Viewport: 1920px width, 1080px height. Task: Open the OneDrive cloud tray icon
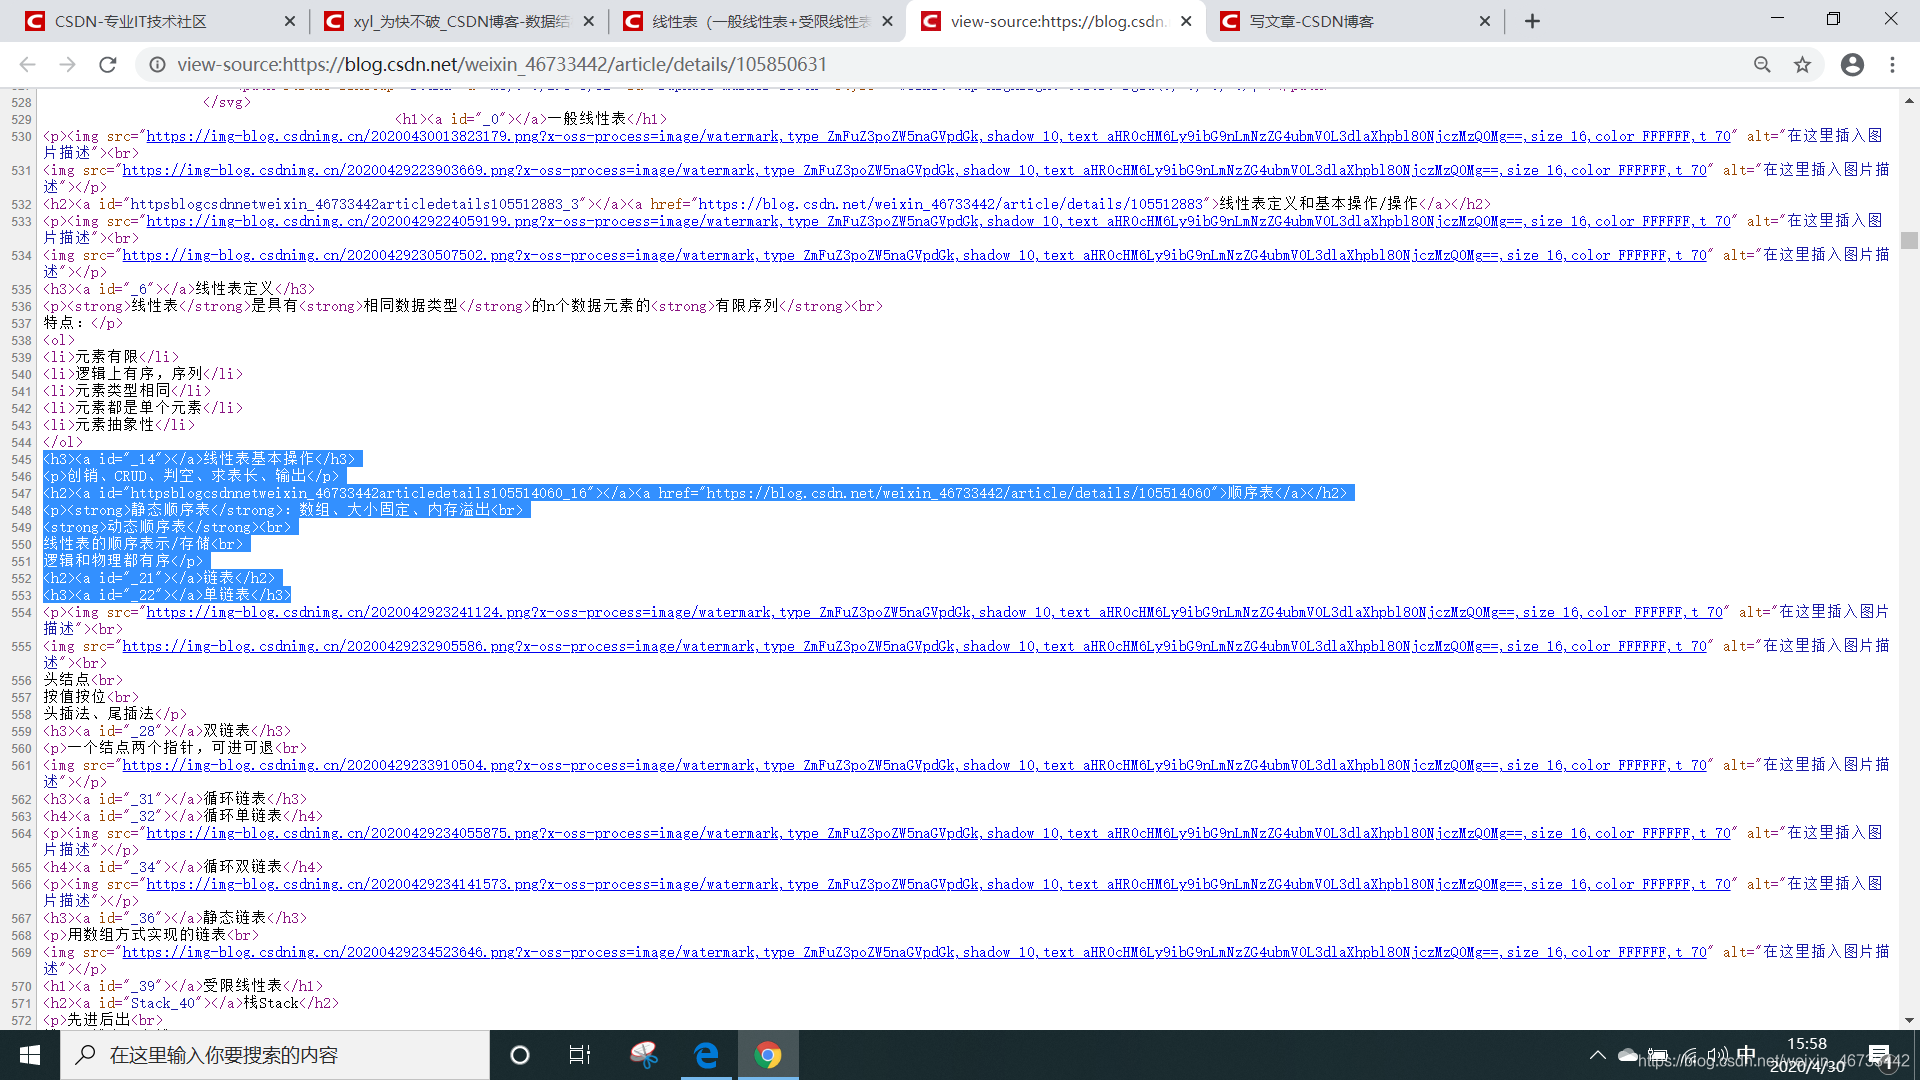1628,1055
